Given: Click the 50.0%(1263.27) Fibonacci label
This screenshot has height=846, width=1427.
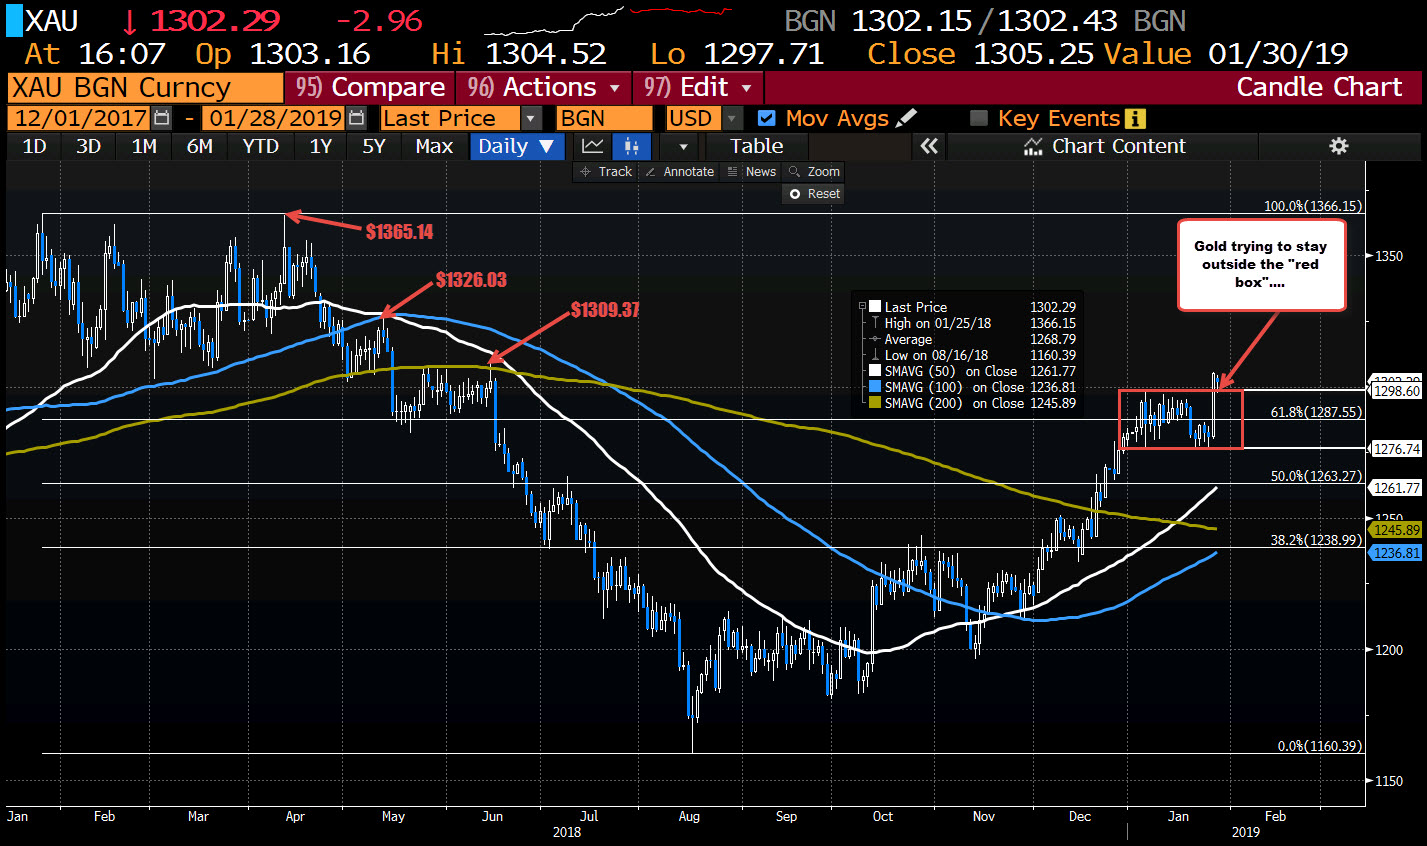Looking at the screenshot, I should coord(1316,476).
